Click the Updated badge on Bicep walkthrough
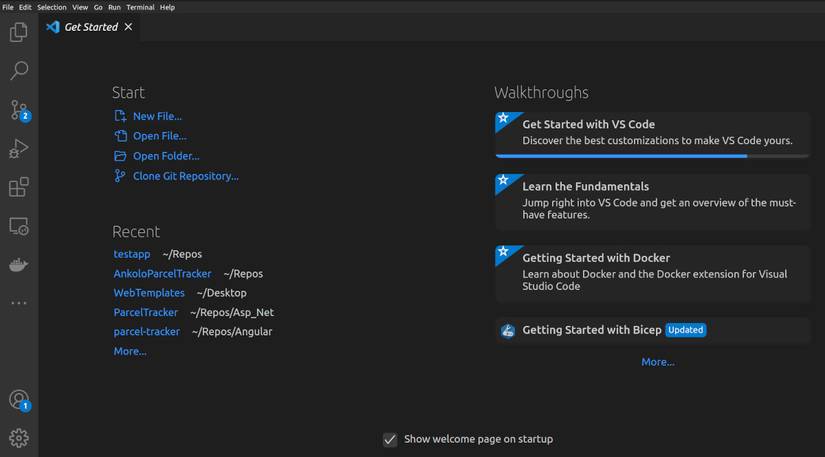825x457 pixels. (x=686, y=330)
